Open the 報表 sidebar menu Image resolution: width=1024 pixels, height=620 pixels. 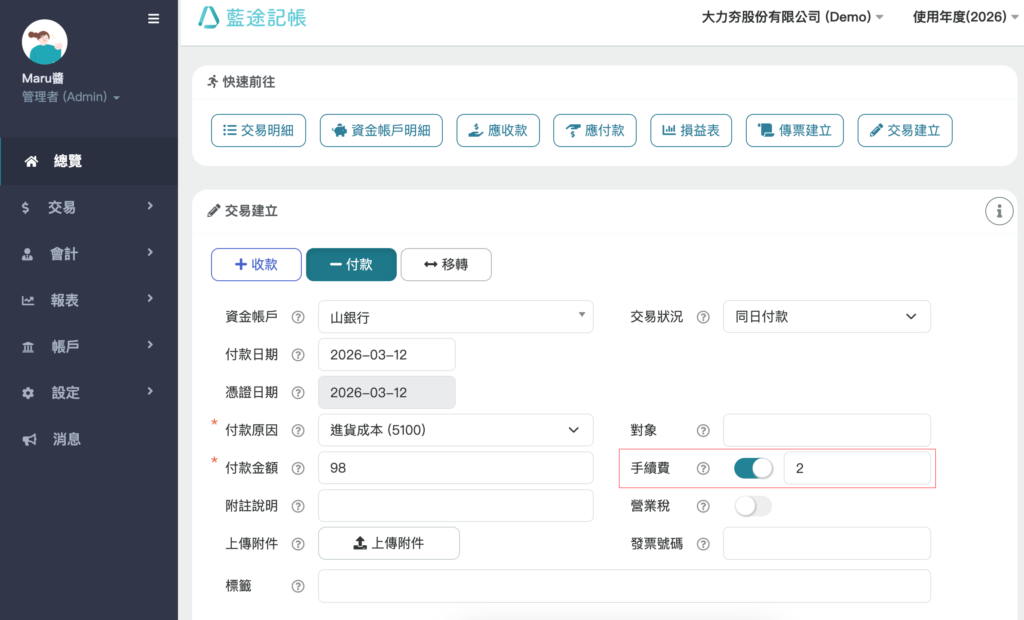pos(89,299)
